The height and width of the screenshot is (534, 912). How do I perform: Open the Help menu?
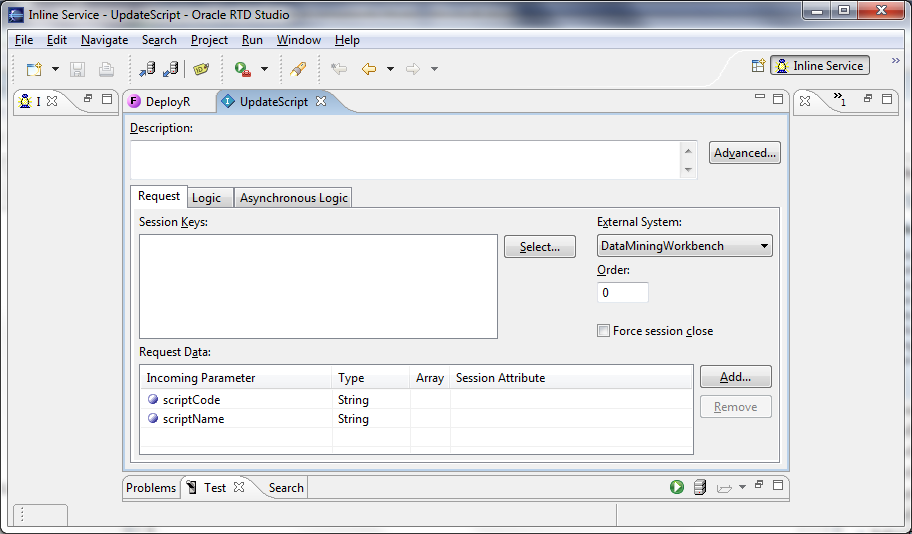[x=347, y=40]
